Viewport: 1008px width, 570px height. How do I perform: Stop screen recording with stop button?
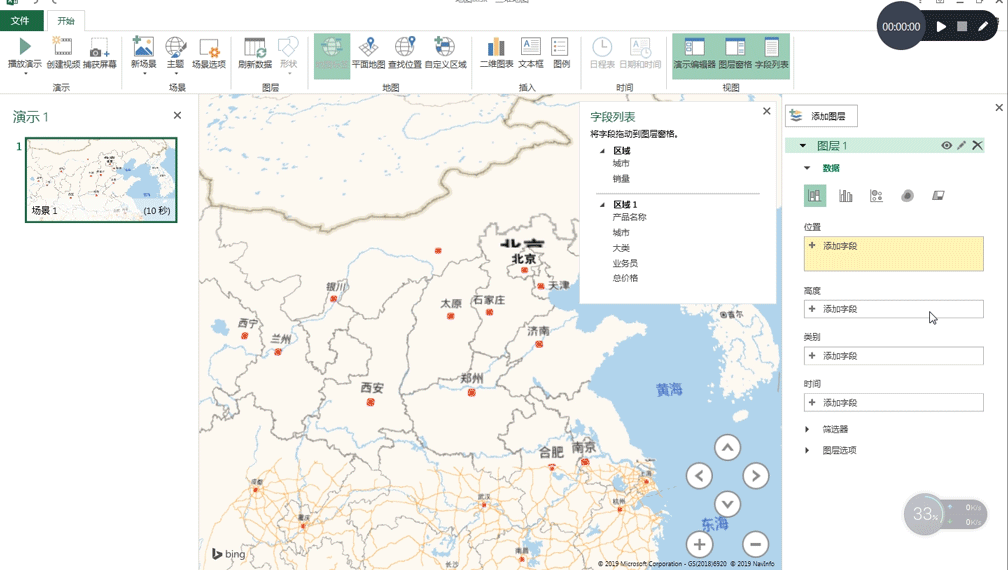coord(962,26)
